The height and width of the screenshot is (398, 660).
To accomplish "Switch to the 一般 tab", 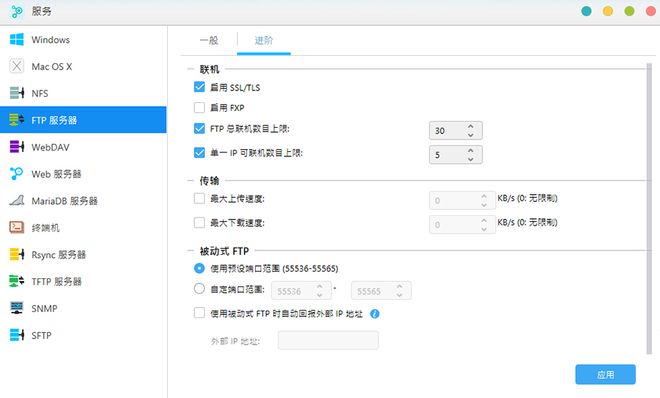I will (209, 40).
